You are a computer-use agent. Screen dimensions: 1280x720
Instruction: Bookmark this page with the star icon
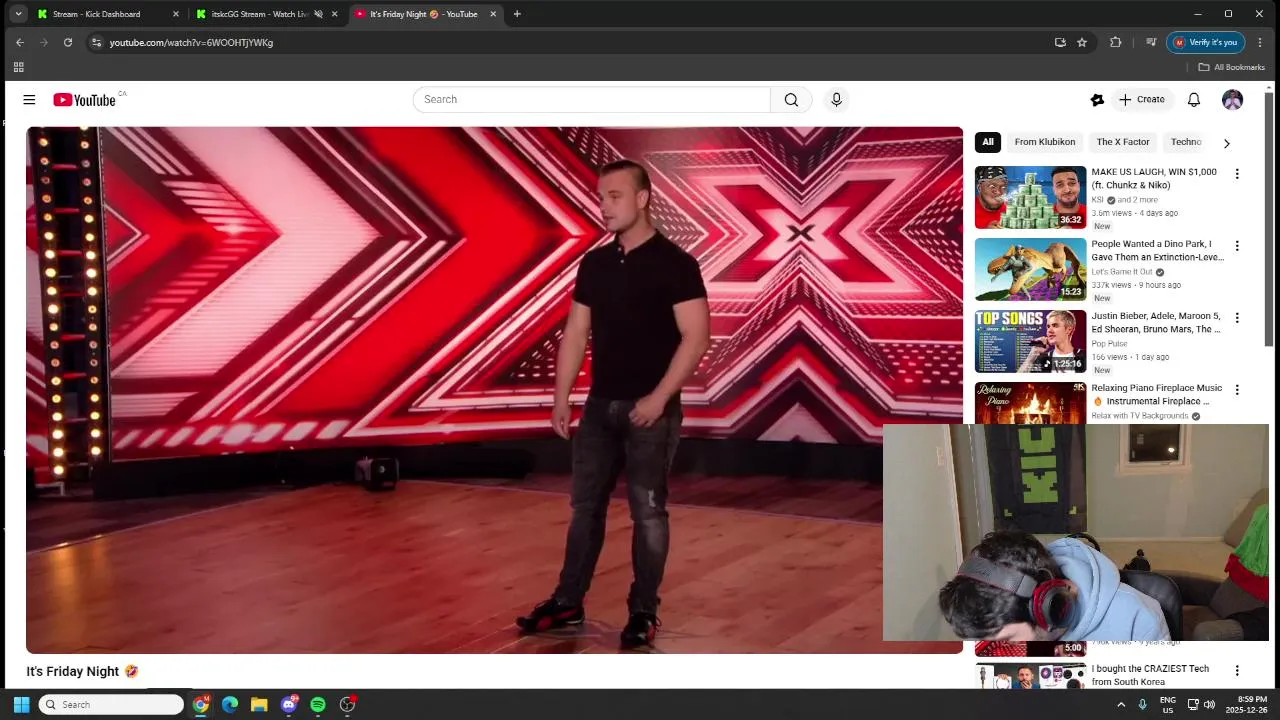click(1082, 42)
